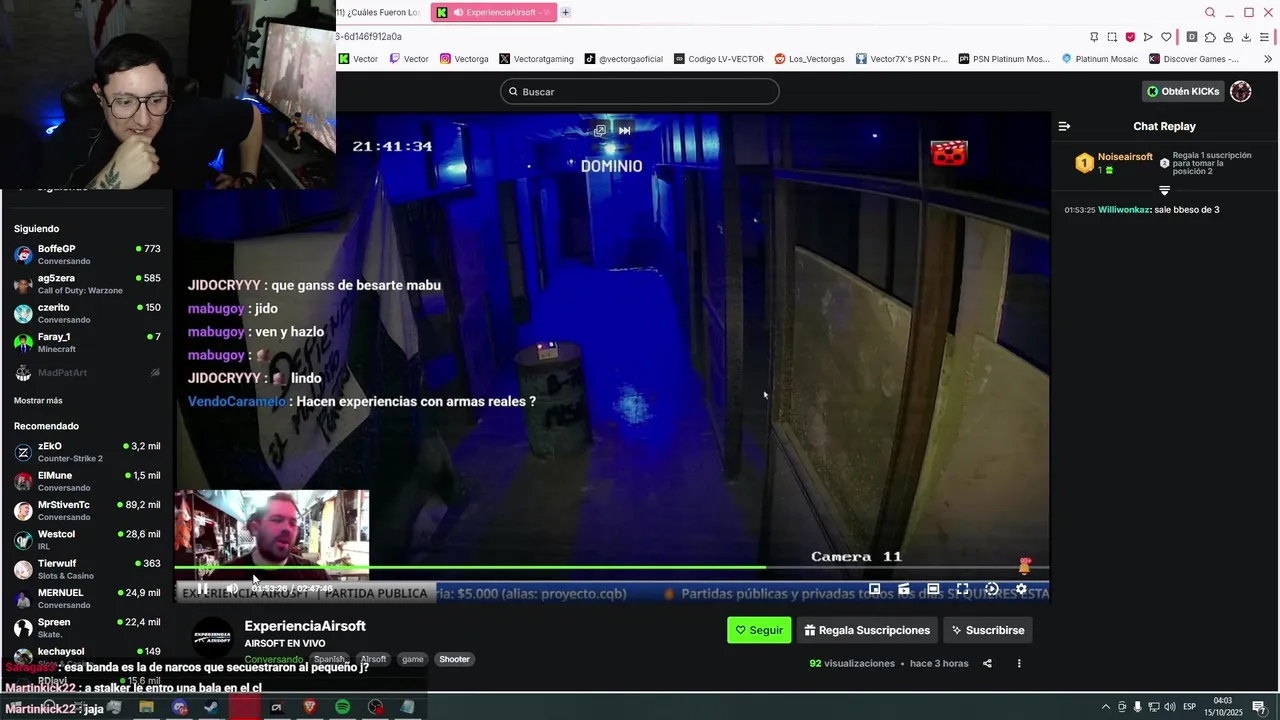Screen dimensions: 1280x720
Task: Select the Spanish tag
Action: click(x=329, y=659)
